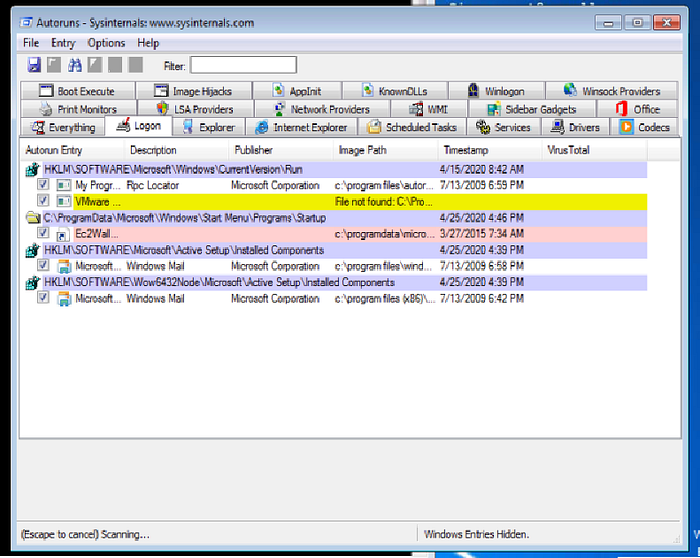Click the registry icon beside HKLM CurrentVersion\Run
Screen dimensions: 700x558
[32, 170]
